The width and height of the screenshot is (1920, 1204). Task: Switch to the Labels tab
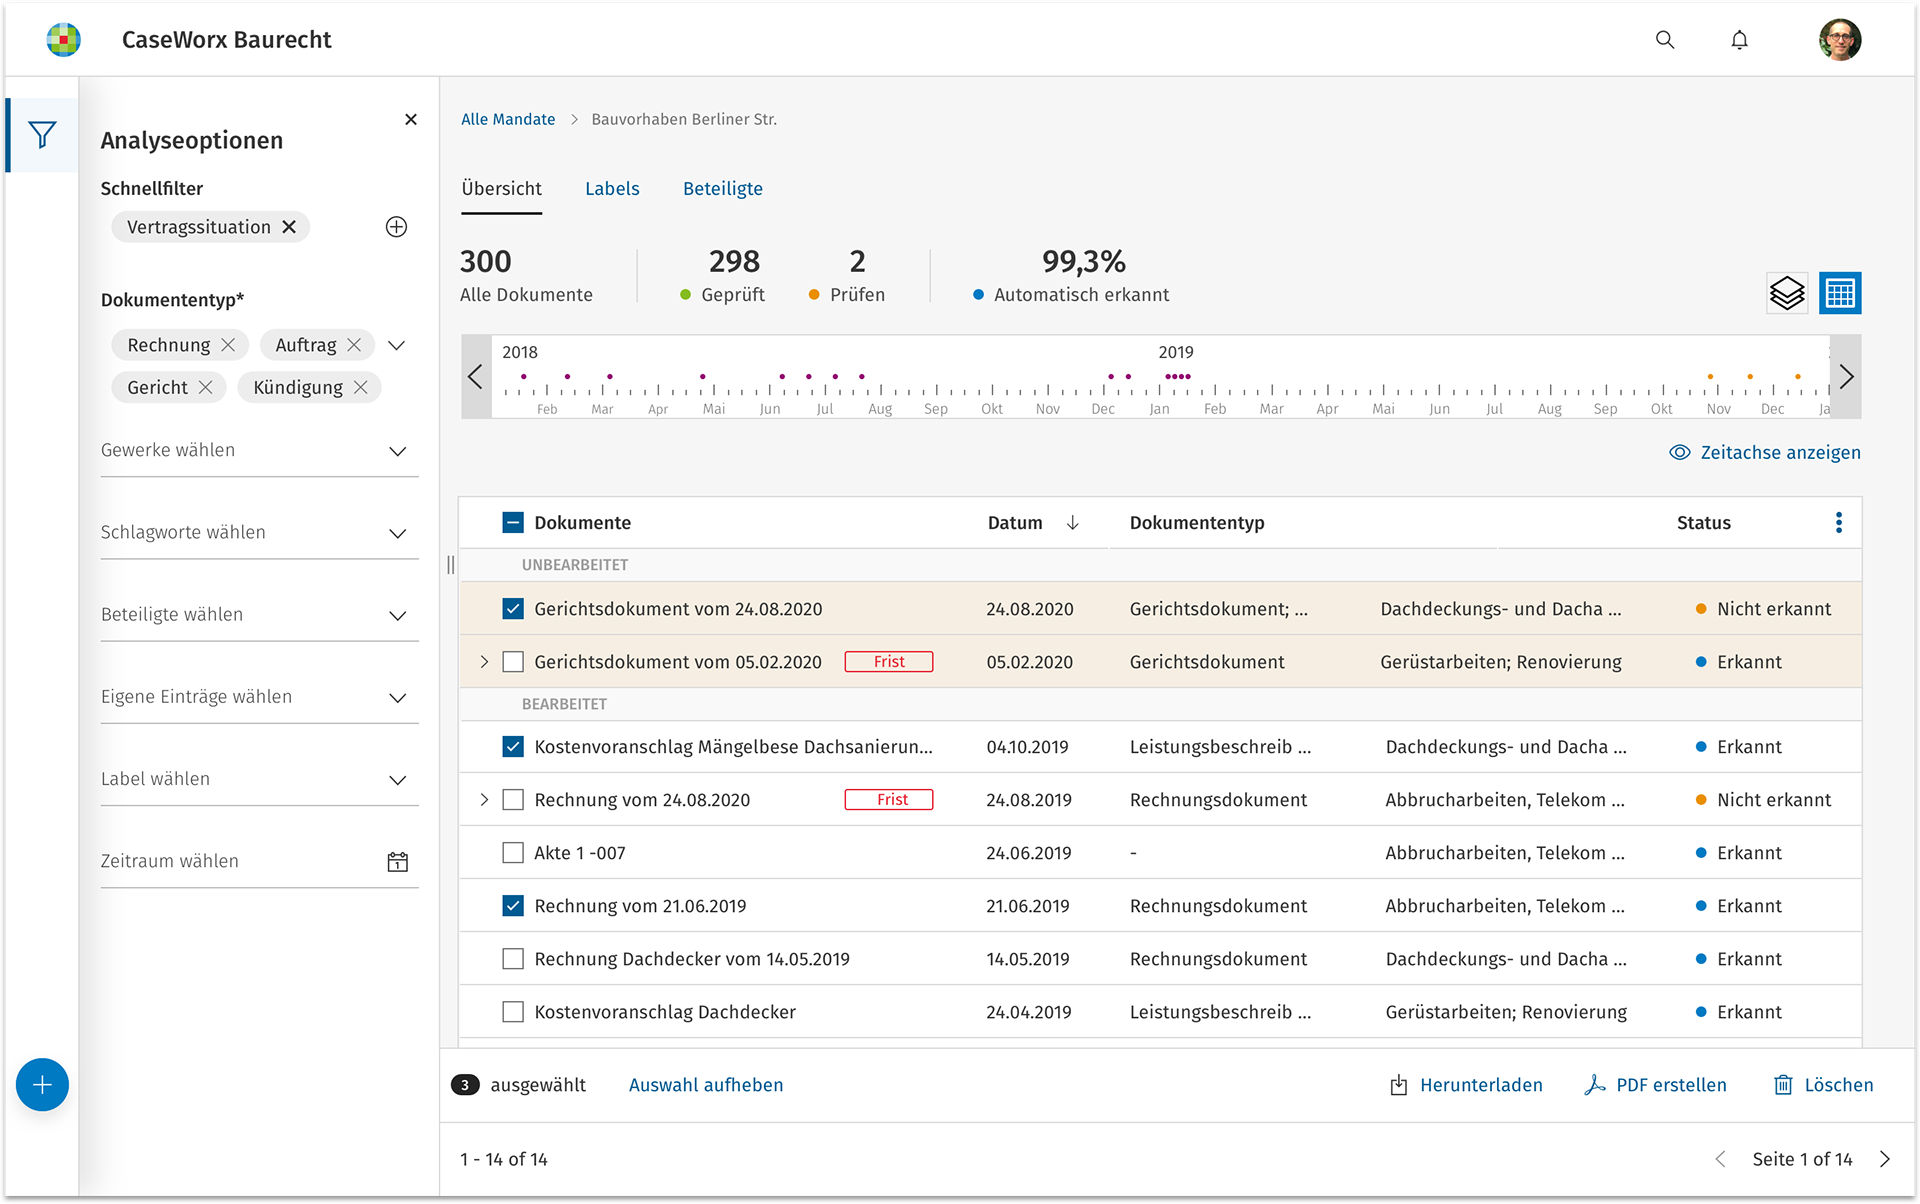tap(612, 189)
